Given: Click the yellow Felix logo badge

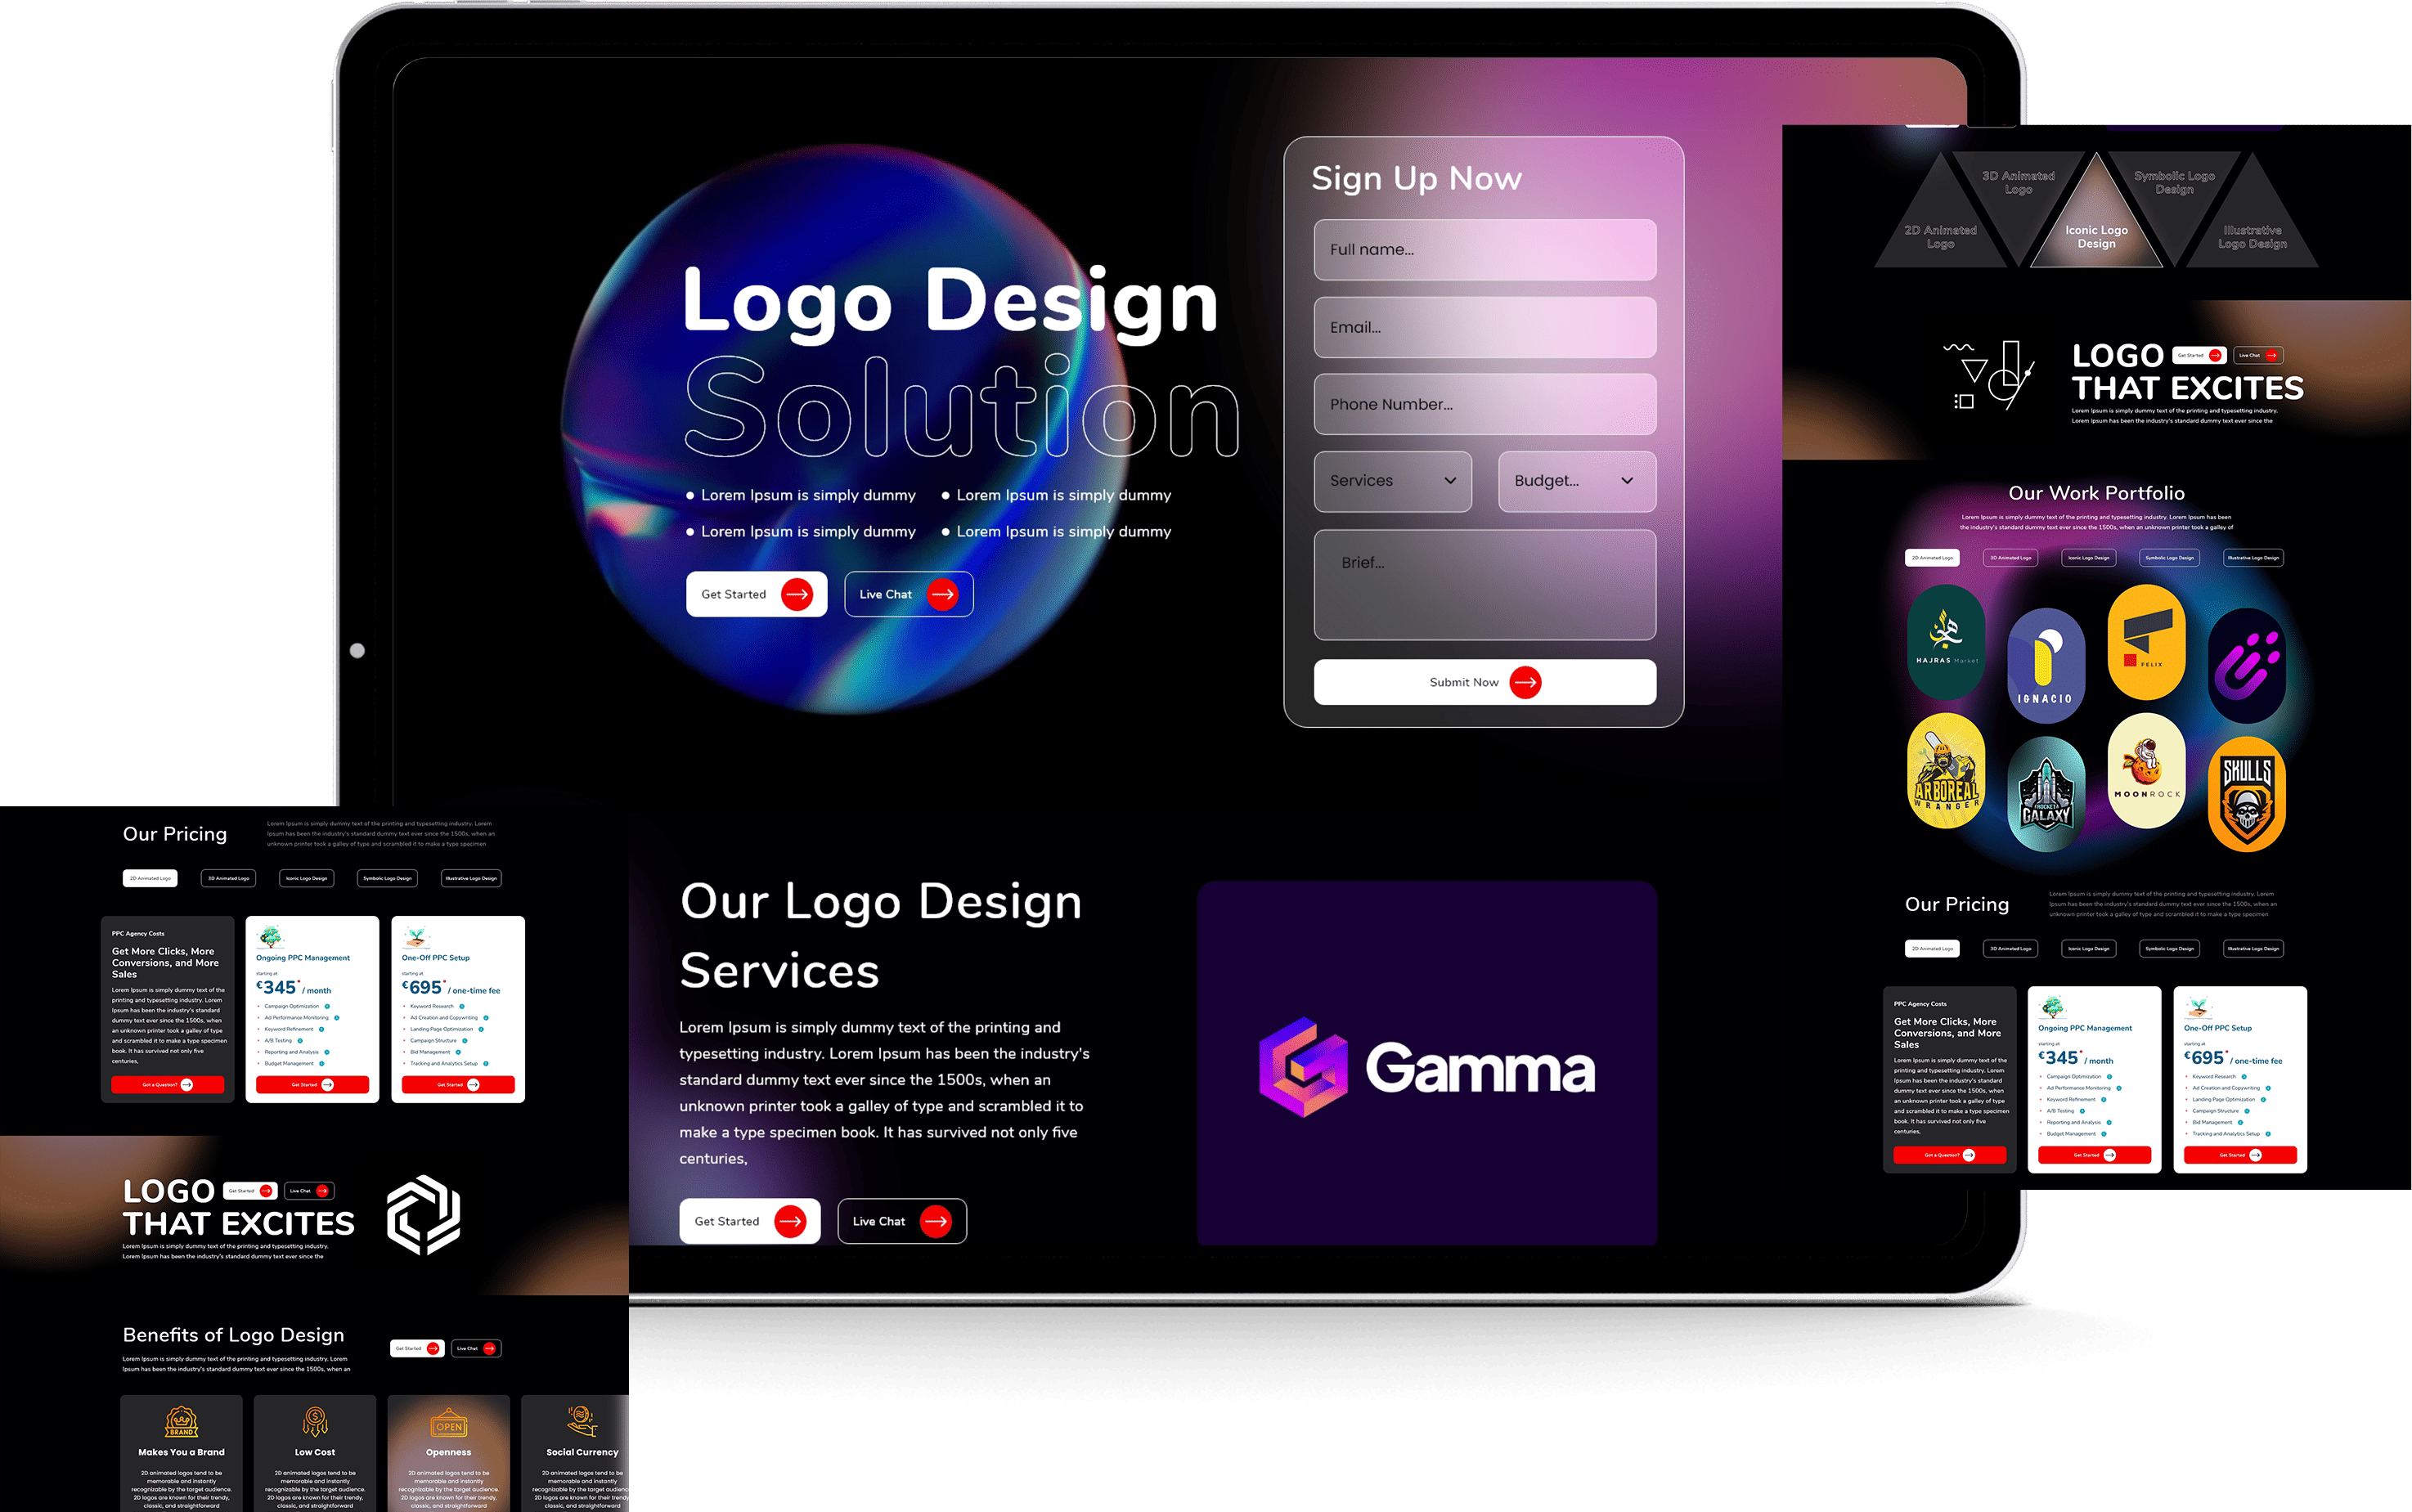Looking at the screenshot, I should click(2146, 642).
